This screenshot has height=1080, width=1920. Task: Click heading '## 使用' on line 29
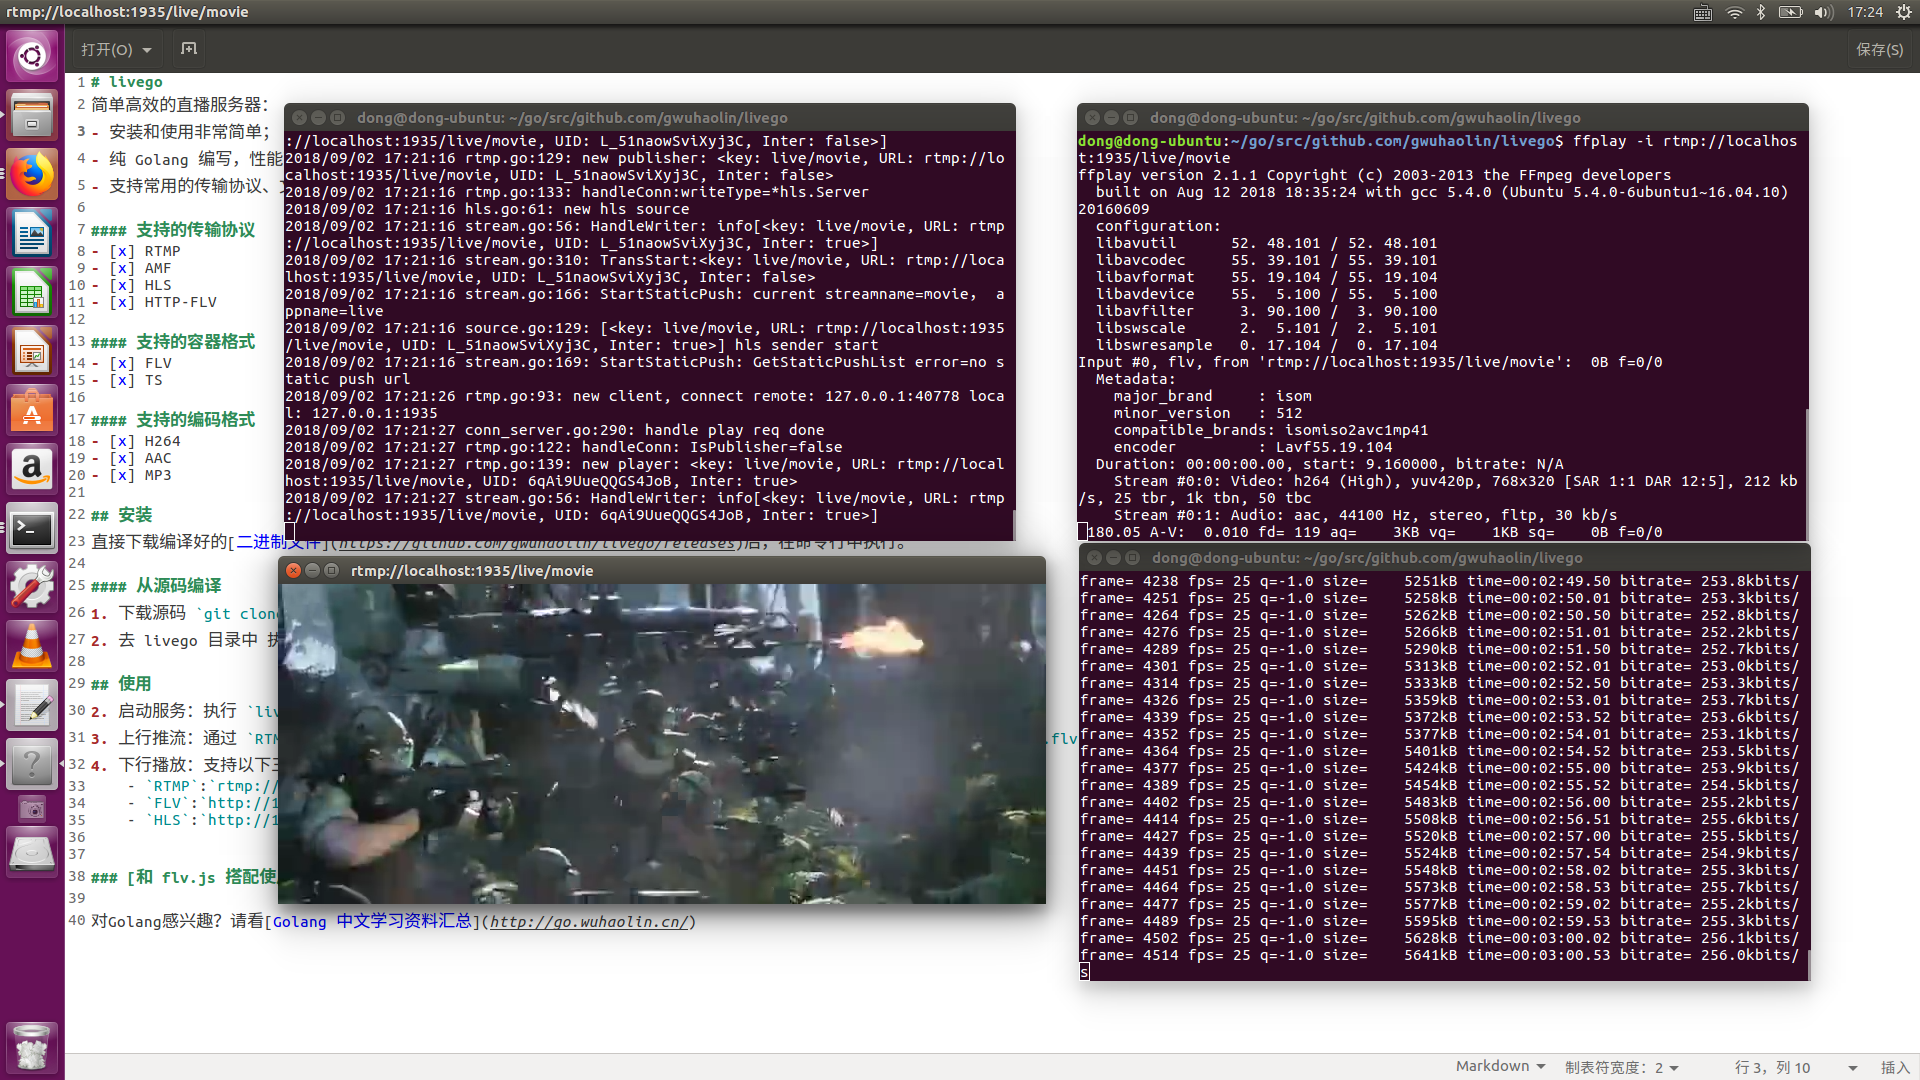(121, 684)
